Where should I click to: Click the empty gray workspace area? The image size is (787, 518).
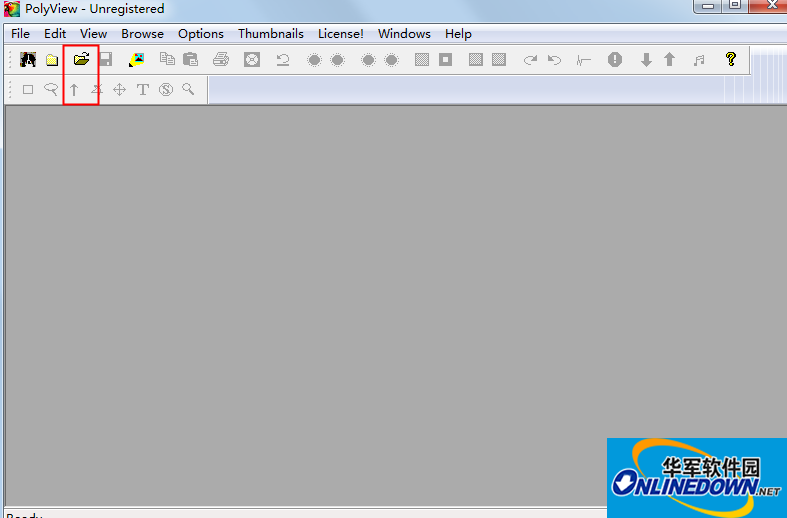pyautogui.click(x=350, y=300)
